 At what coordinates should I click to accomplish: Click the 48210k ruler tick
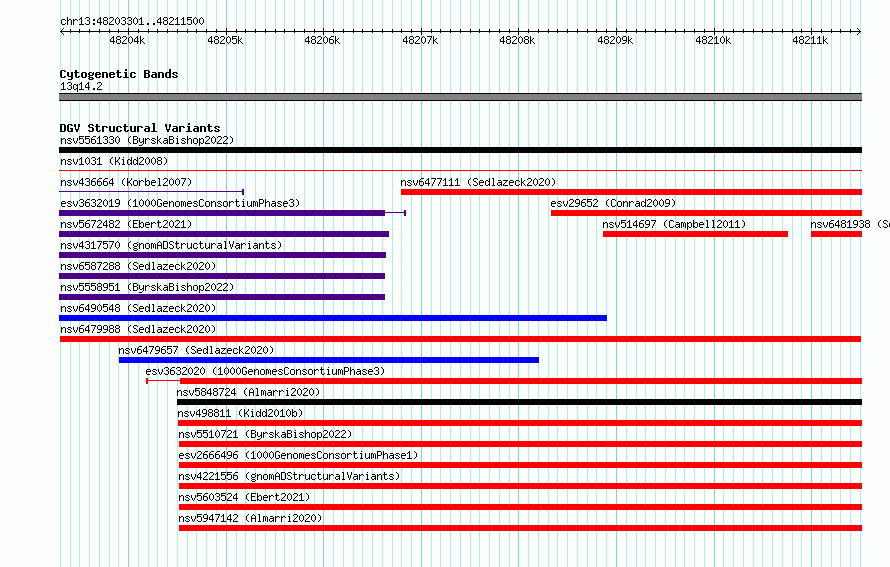click(713, 40)
